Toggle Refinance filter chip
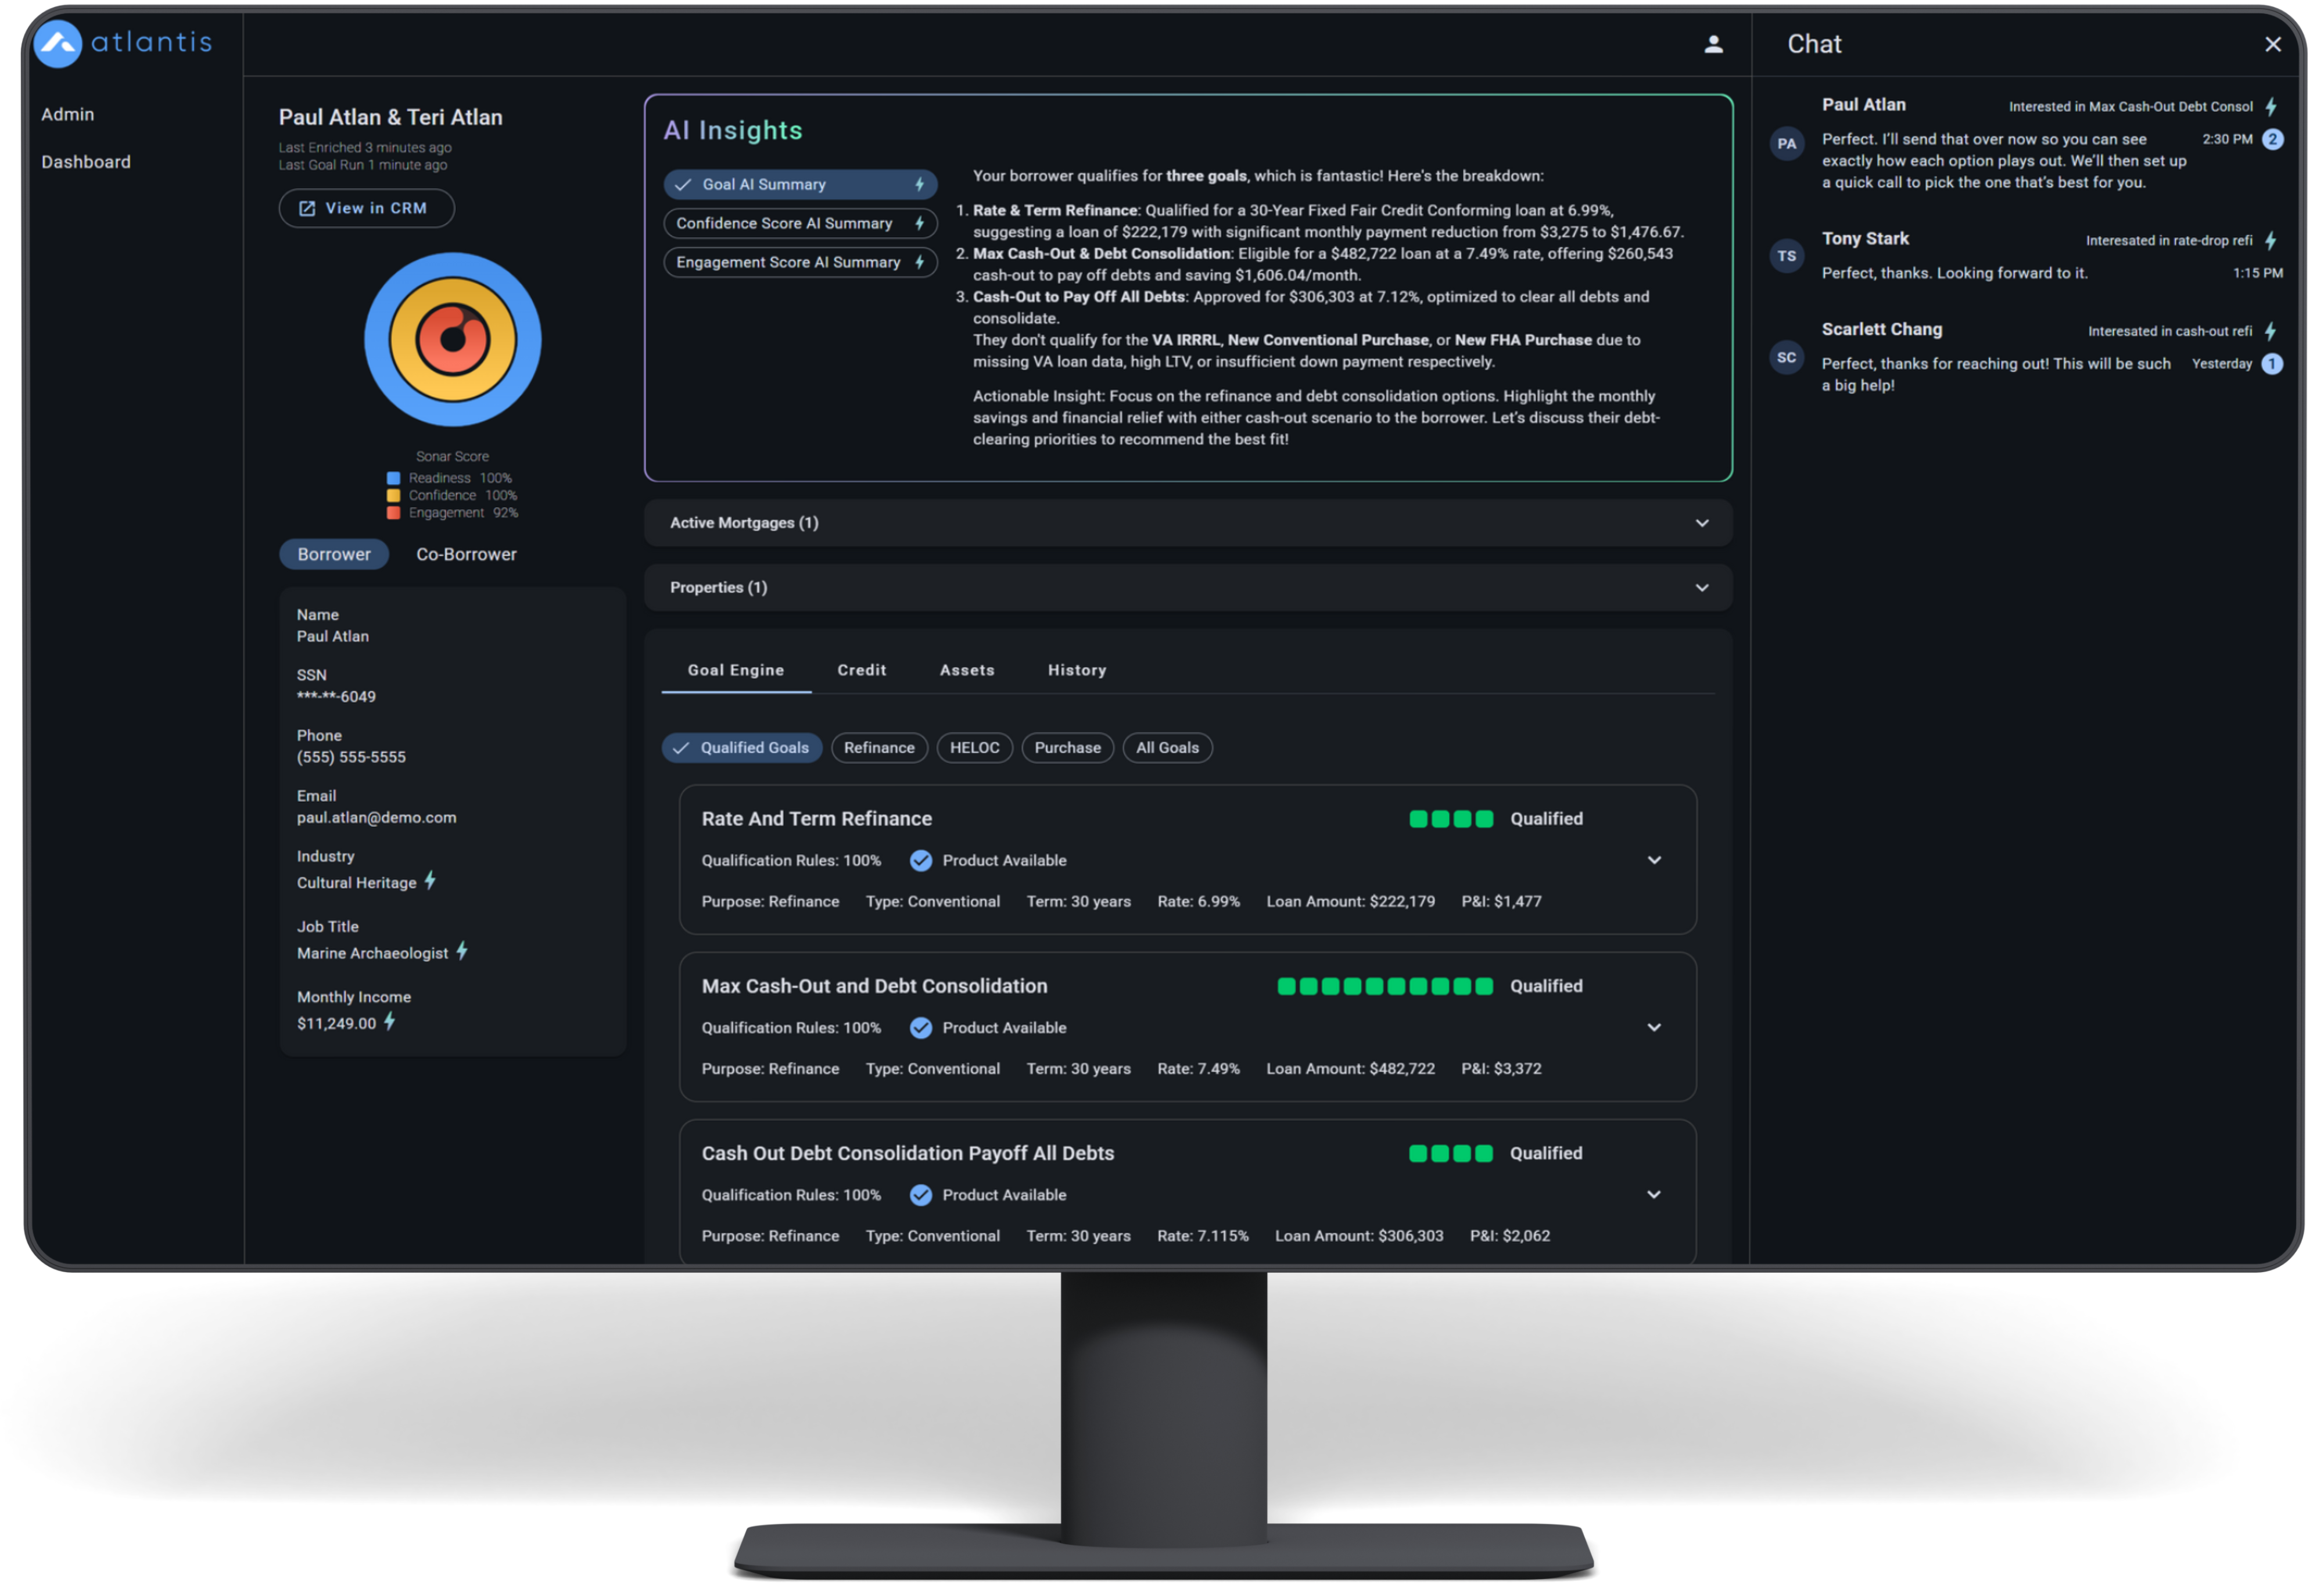This screenshot has width=2324, height=1586. point(879,747)
